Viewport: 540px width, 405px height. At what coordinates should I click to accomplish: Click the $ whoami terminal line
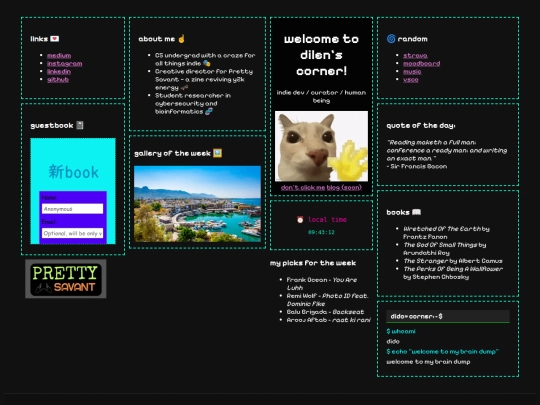(401, 331)
